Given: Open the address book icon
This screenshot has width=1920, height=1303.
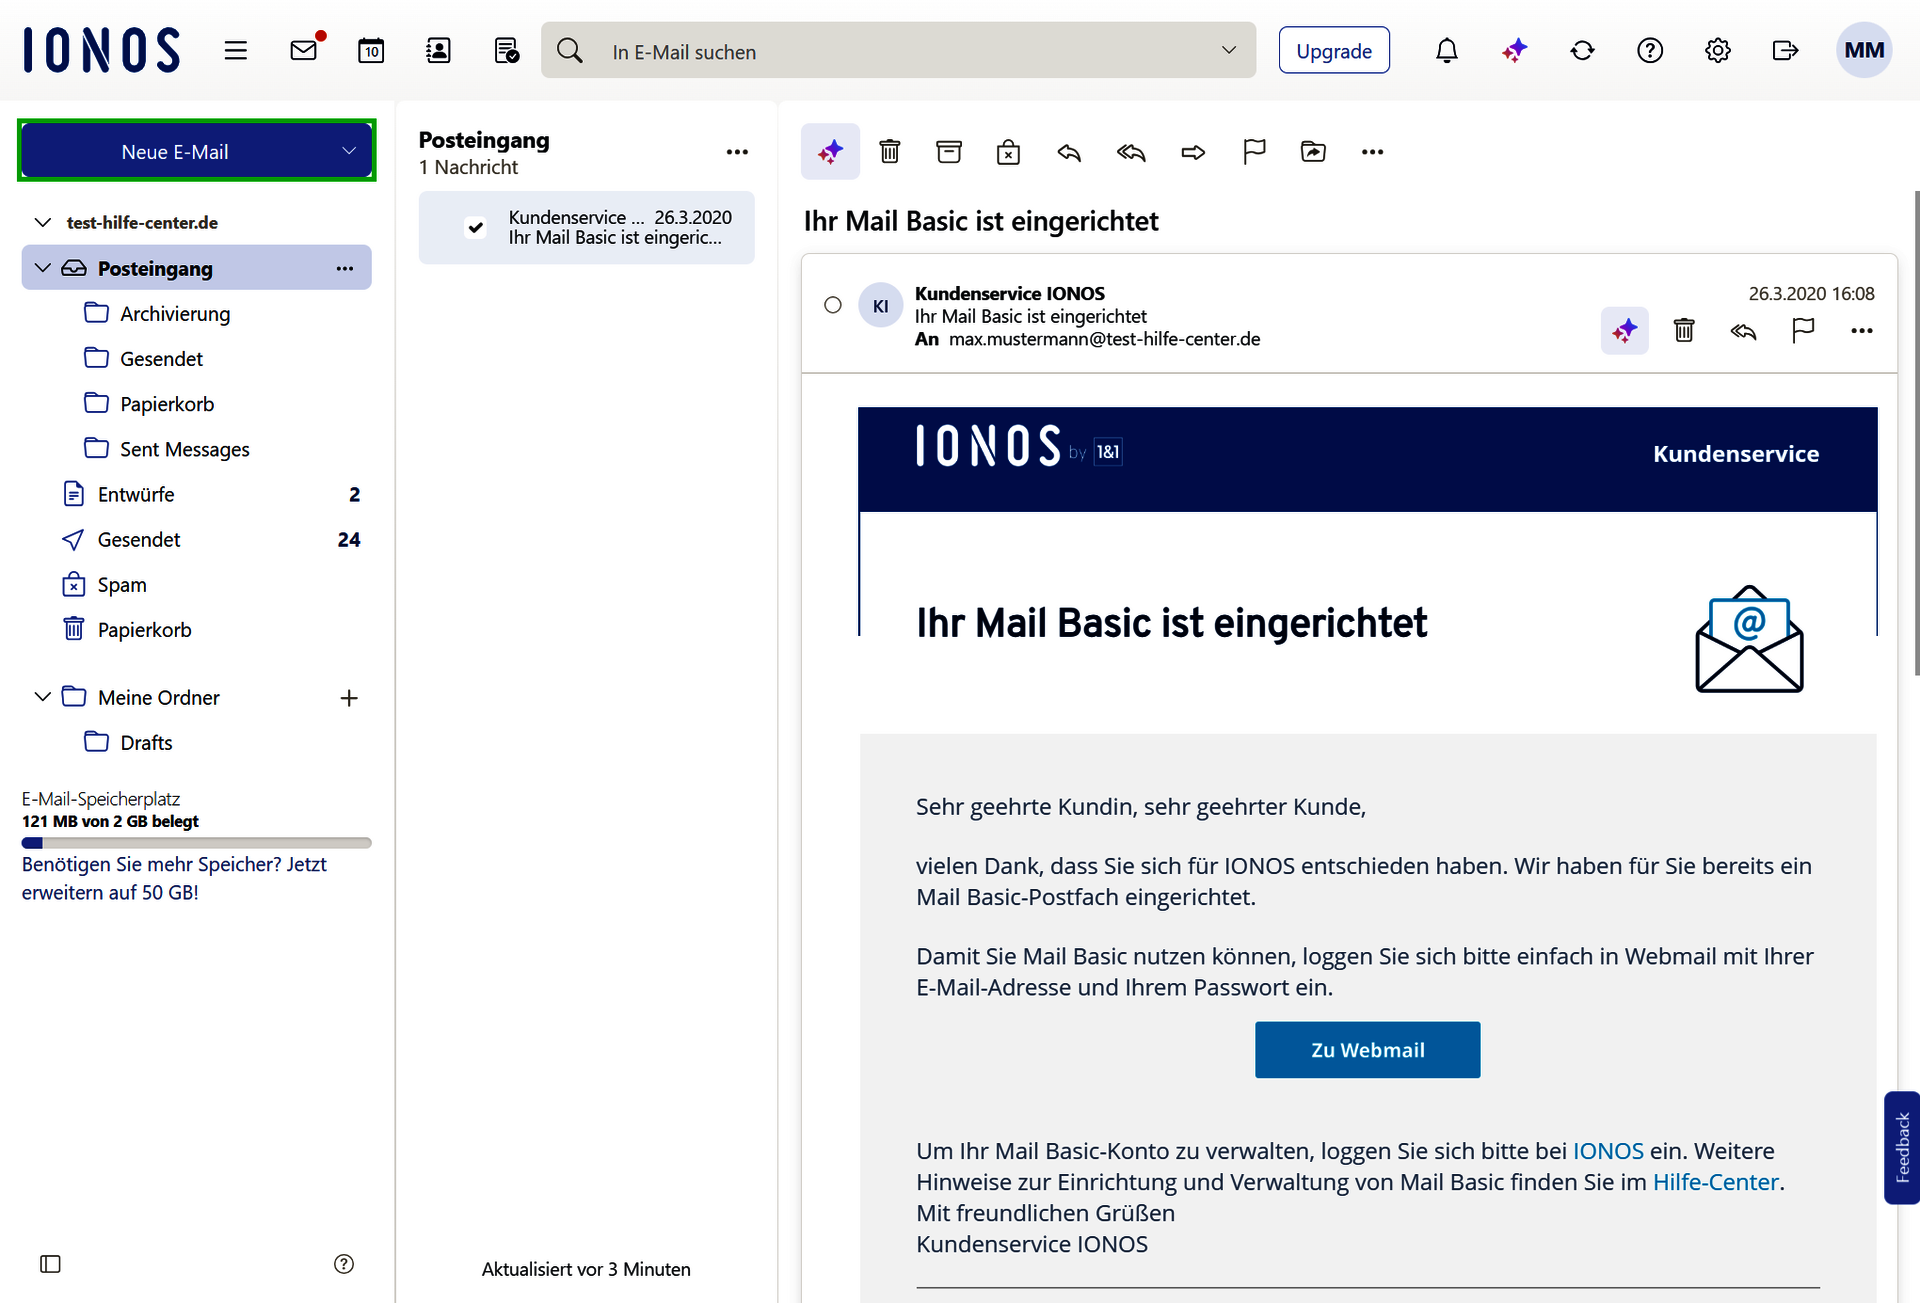Looking at the screenshot, I should (x=438, y=50).
